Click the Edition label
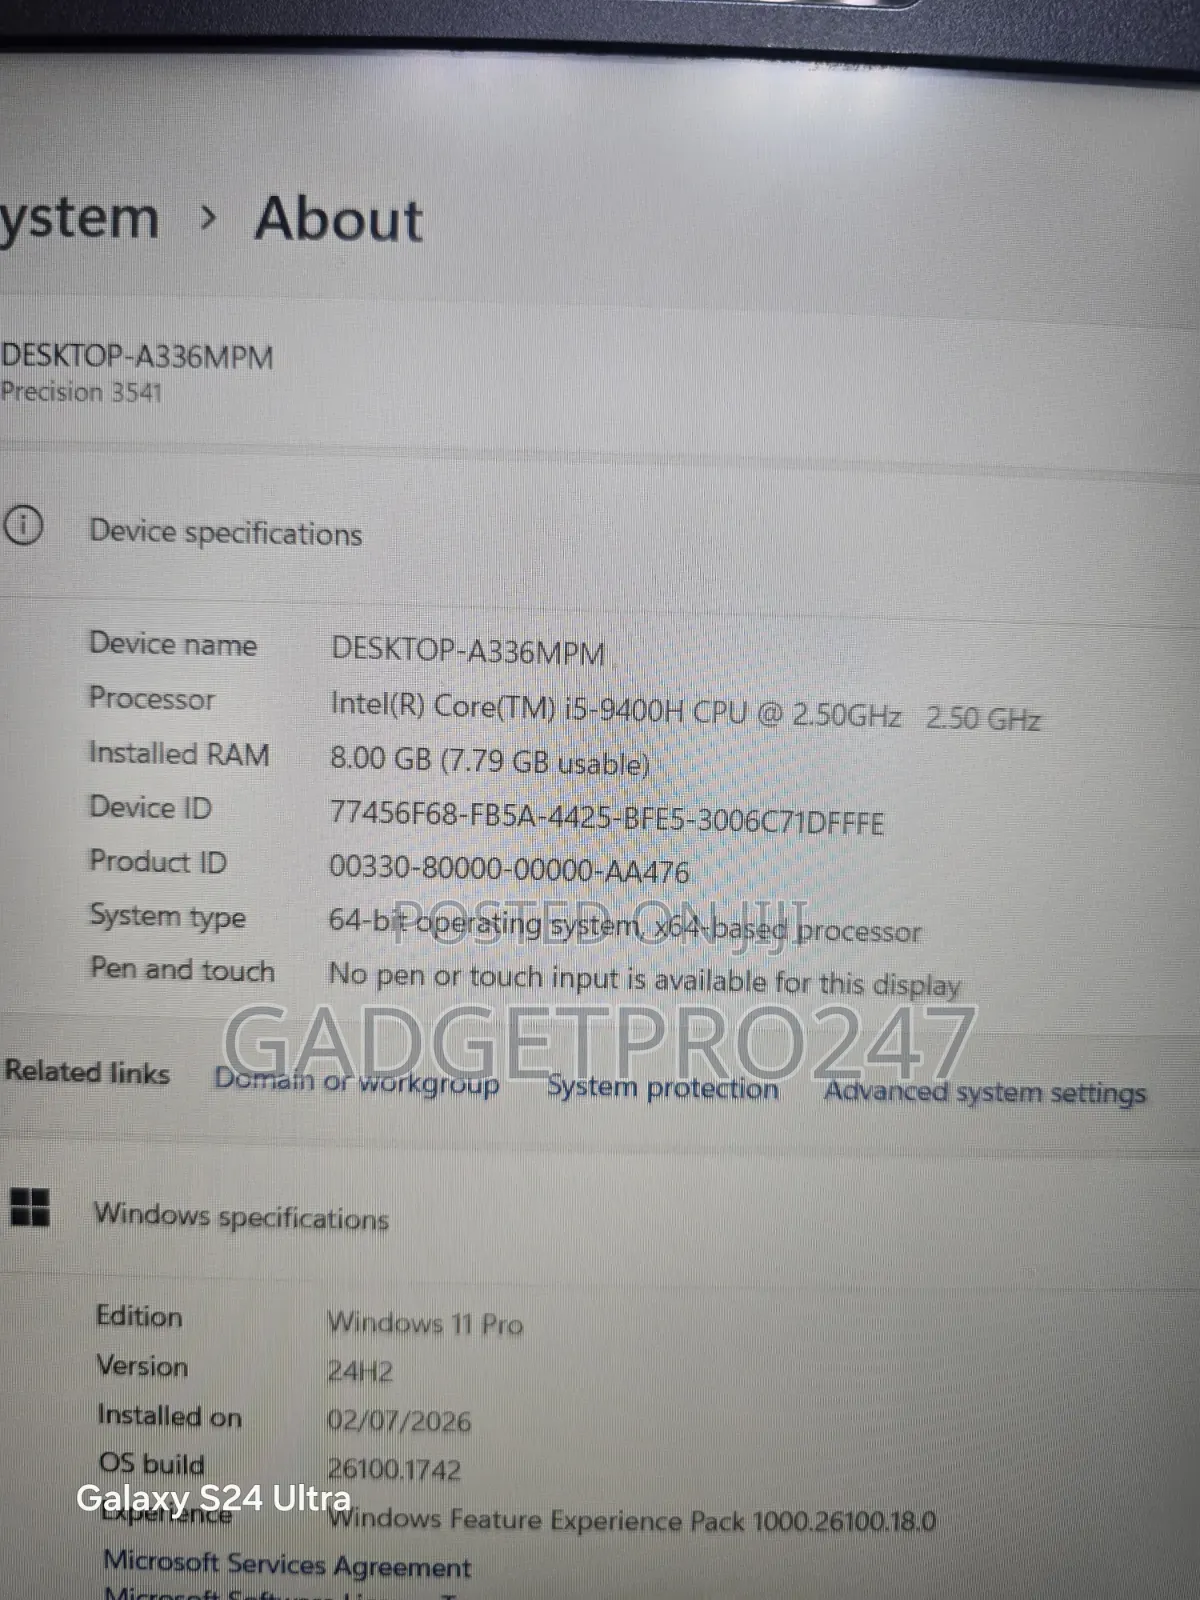The width and height of the screenshot is (1200, 1600). click(139, 1316)
